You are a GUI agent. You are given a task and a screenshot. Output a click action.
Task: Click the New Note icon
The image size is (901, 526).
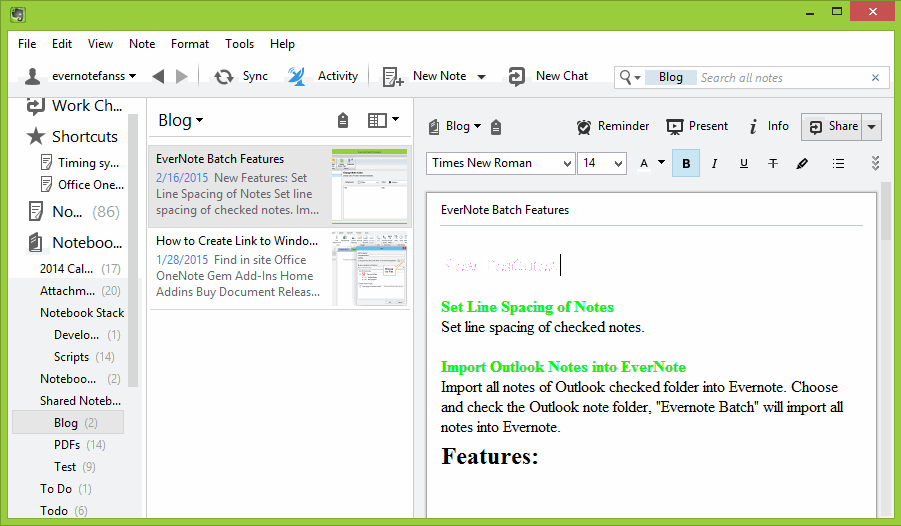coord(393,76)
